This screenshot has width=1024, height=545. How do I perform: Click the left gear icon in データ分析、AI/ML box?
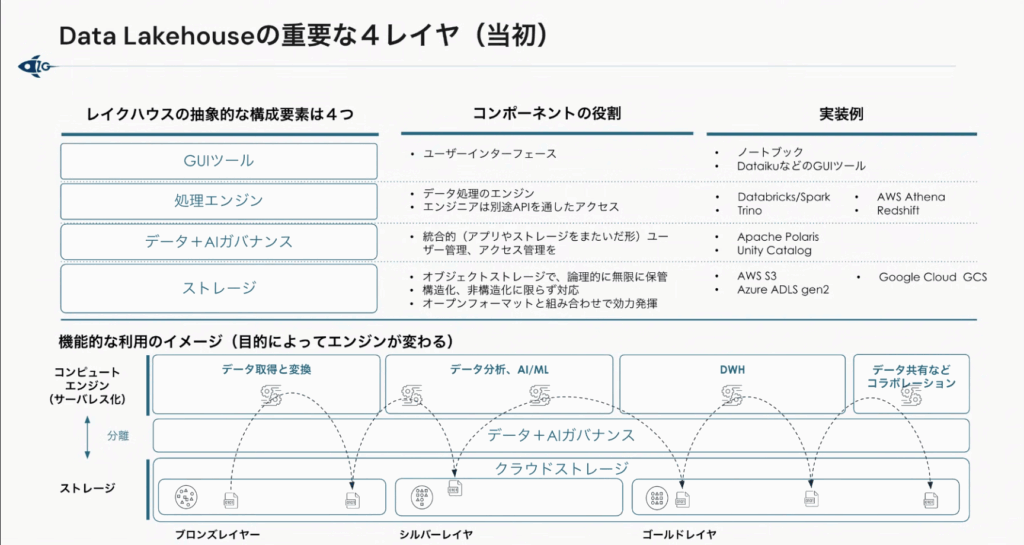[411, 396]
